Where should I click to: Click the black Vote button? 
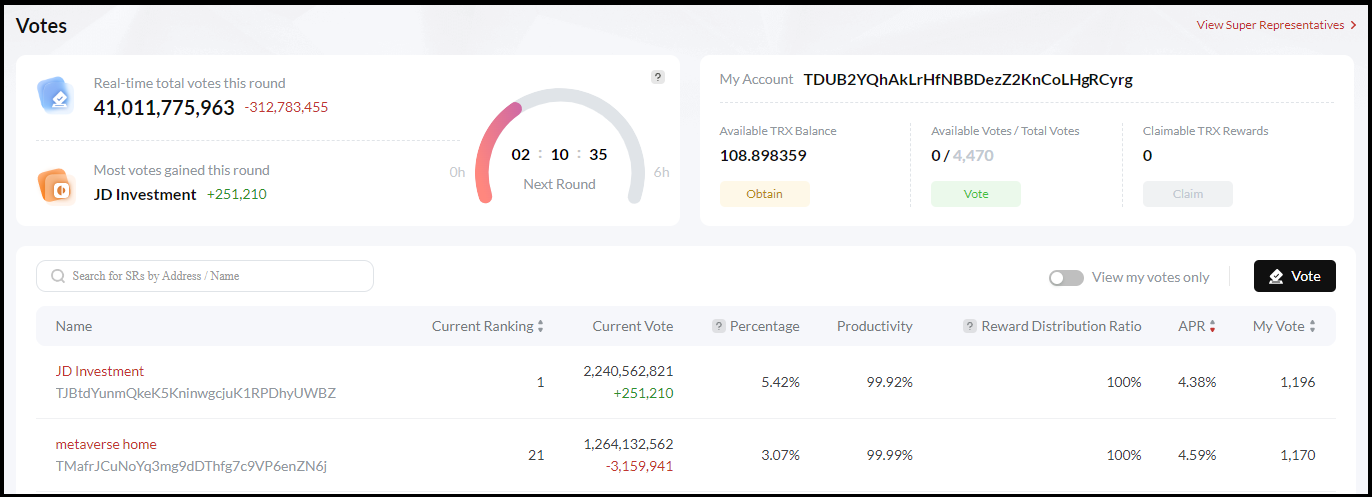[x=1294, y=276]
